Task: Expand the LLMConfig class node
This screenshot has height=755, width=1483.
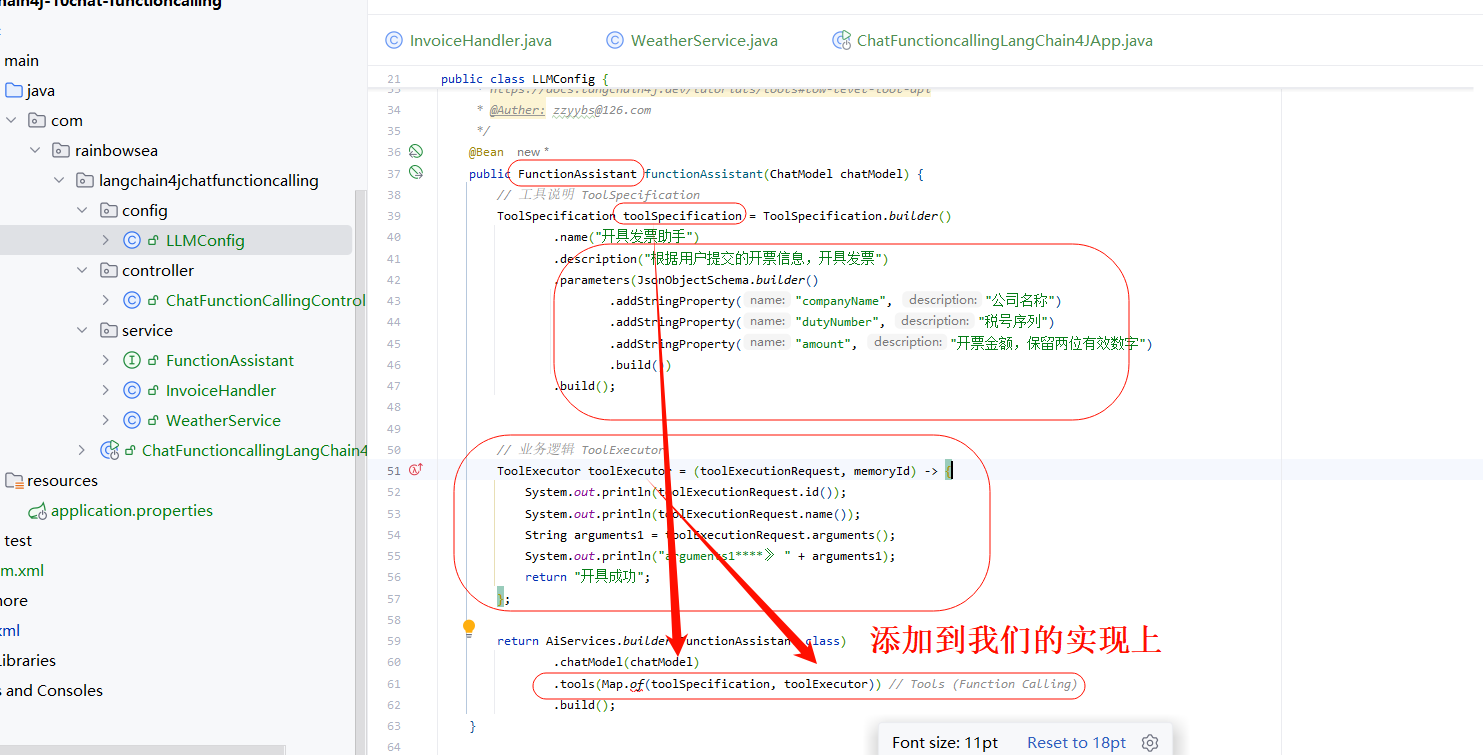Action: tap(106, 241)
